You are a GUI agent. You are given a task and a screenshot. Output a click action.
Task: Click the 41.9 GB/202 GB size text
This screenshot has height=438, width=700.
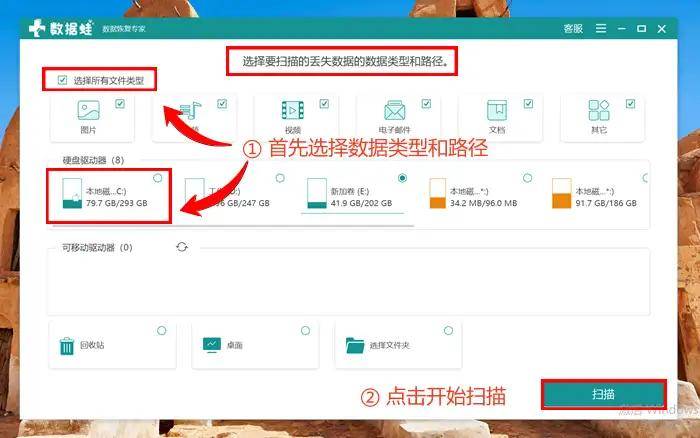[x=361, y=203]
